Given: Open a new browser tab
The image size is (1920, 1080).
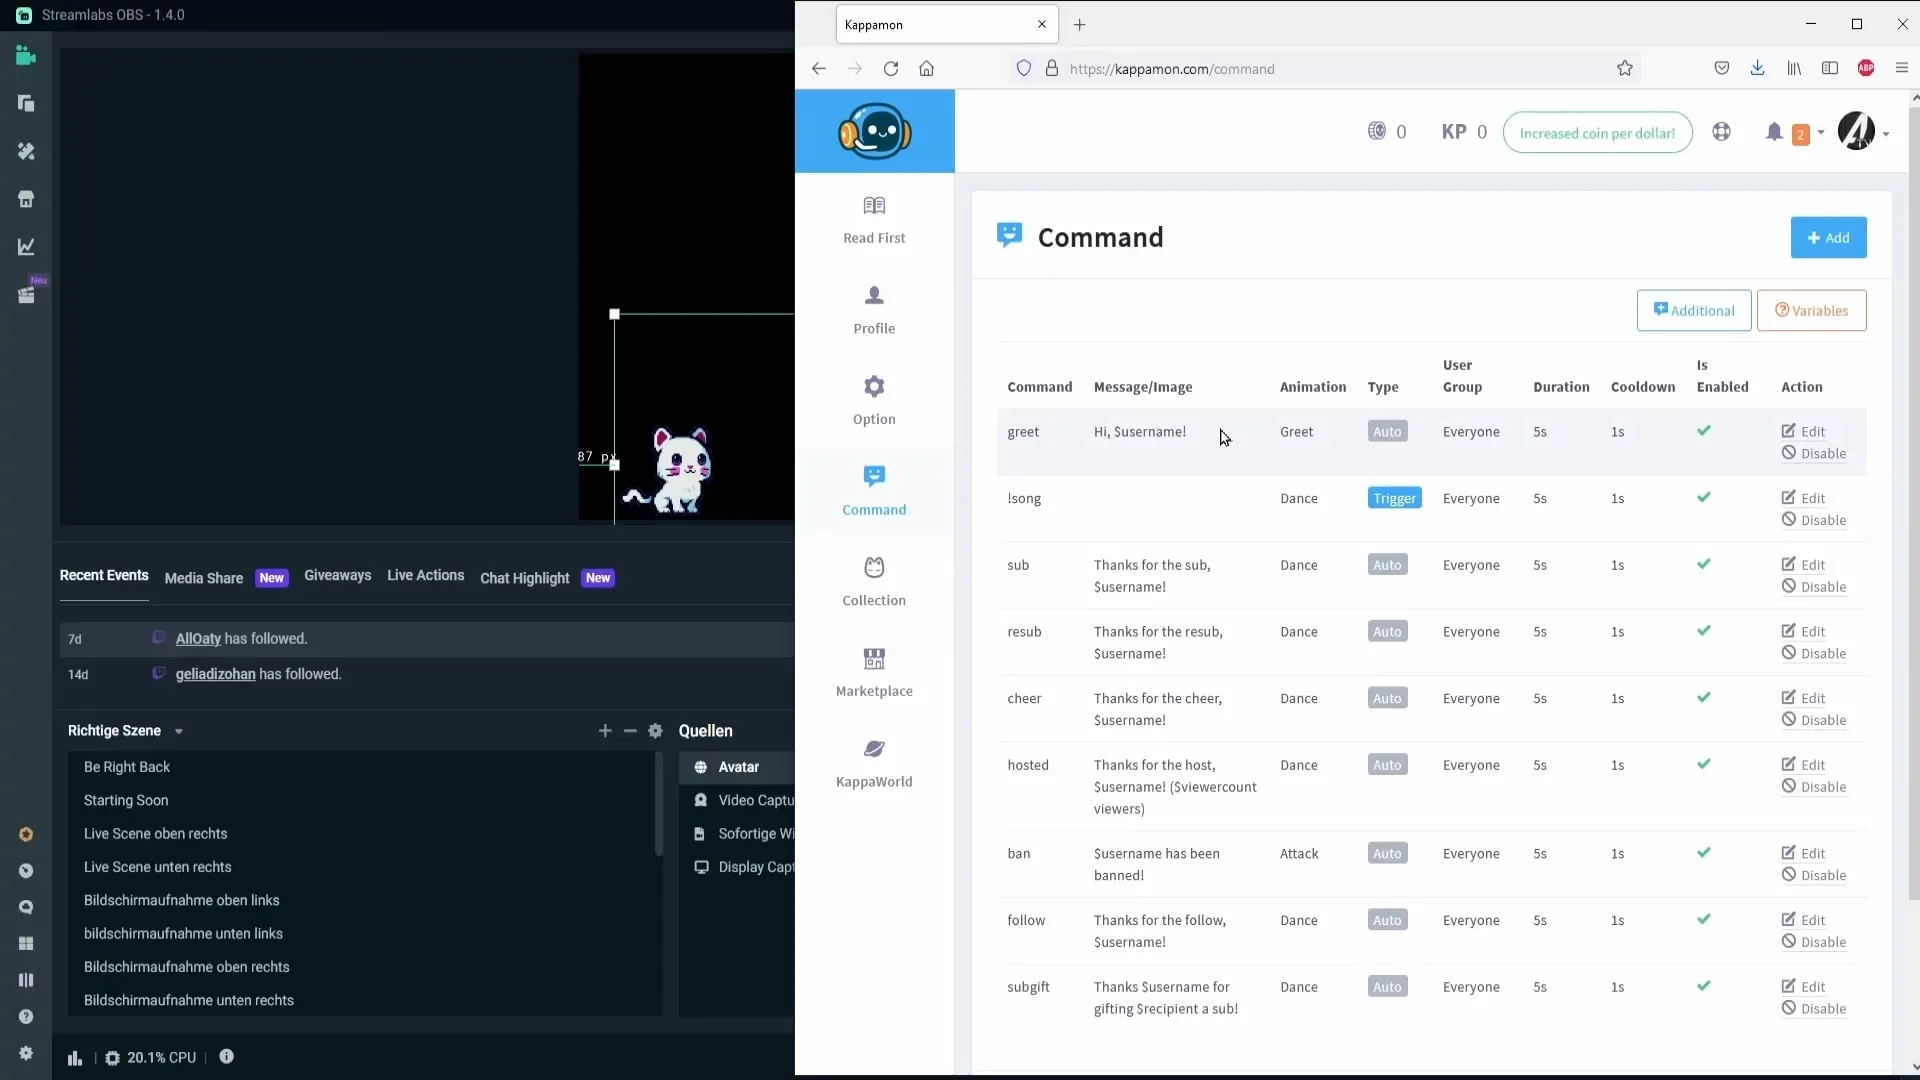Looking at the screenshot, I should [1080, 25].
